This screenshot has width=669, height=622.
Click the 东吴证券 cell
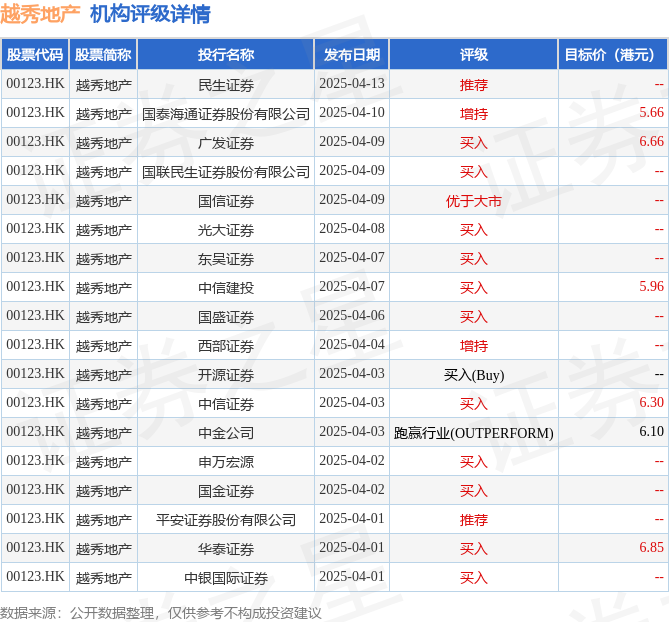coord(226,259)
